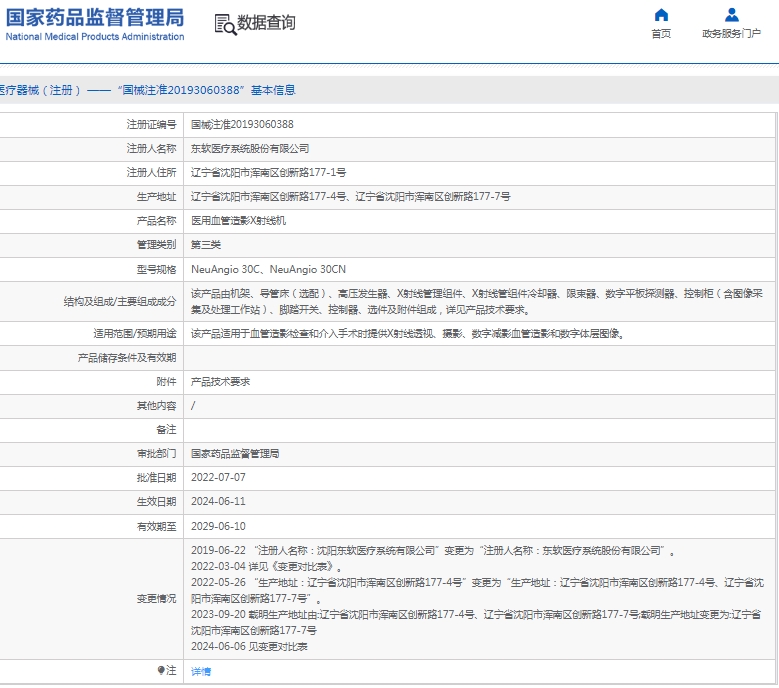Click the production address 177-4号、177-7号 value
This screenshot has height=688, width=779.
(x=351, y=197)
